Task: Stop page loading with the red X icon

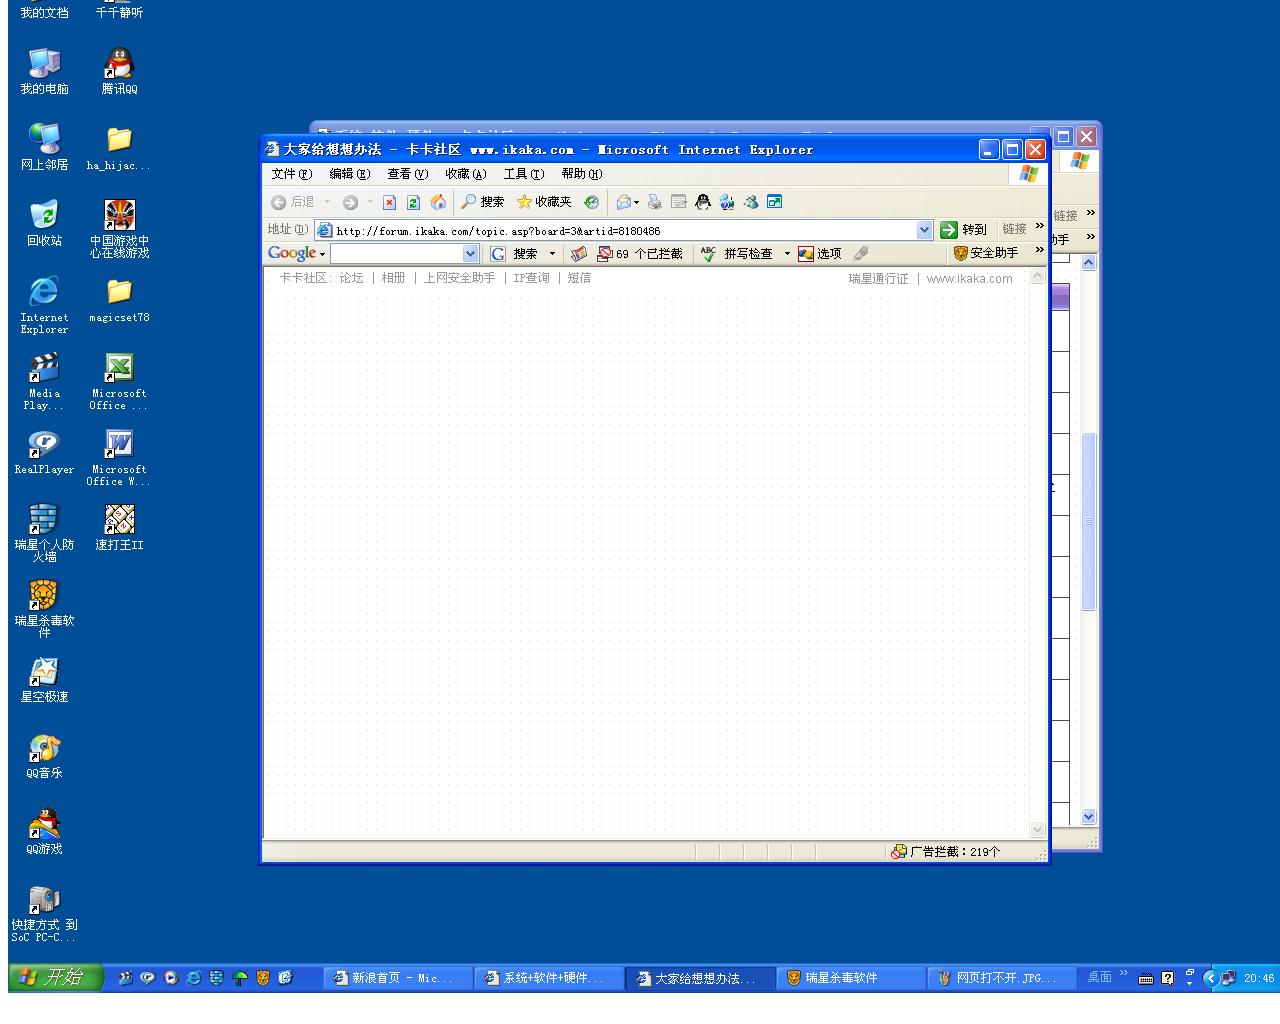Action: [389, 202]
